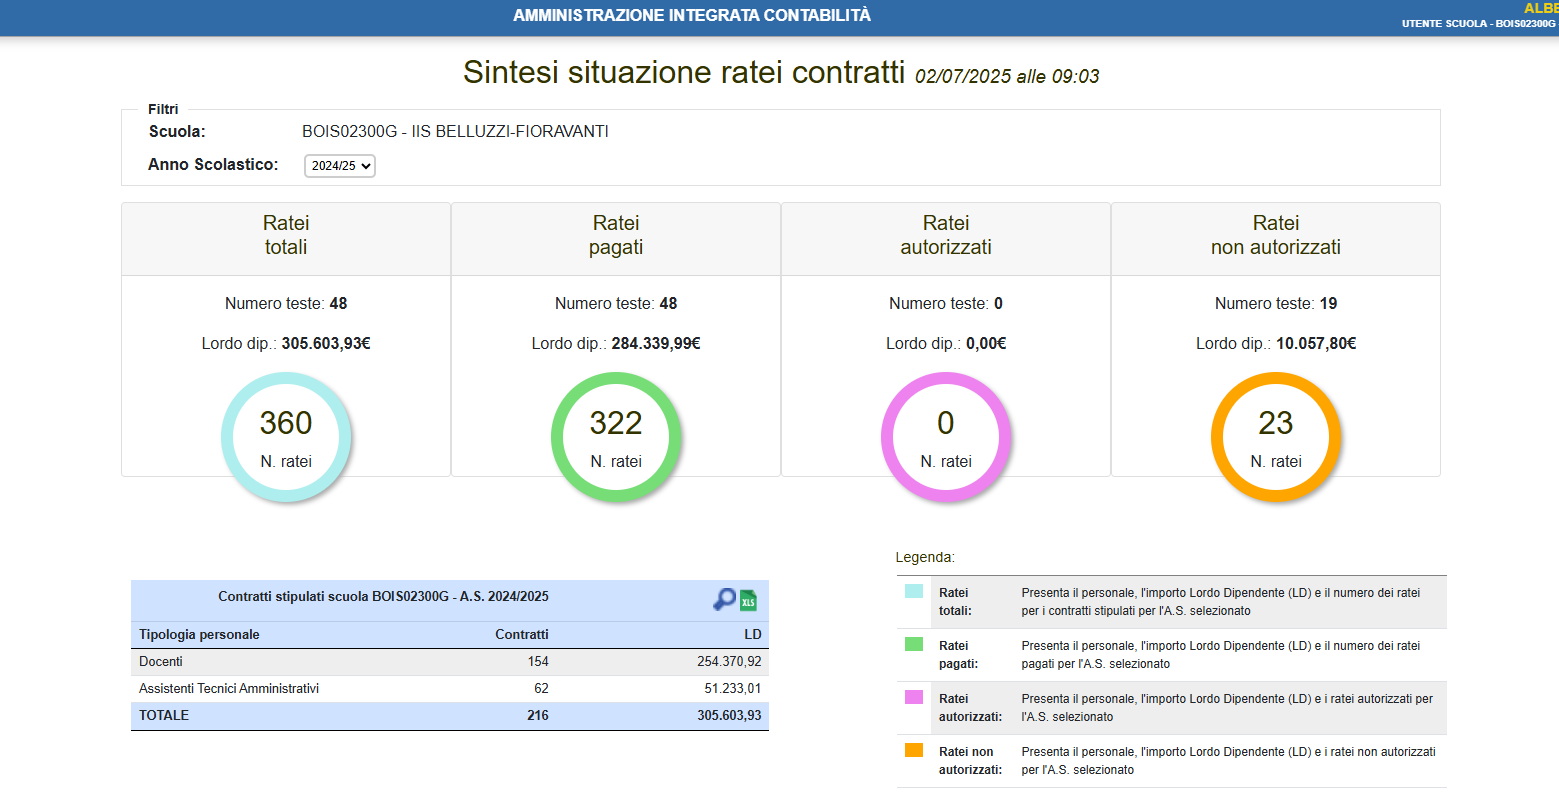Screen dimensions: 1559x802
Task: Select the Docenti row in contracts table
Action: (450, 662)
